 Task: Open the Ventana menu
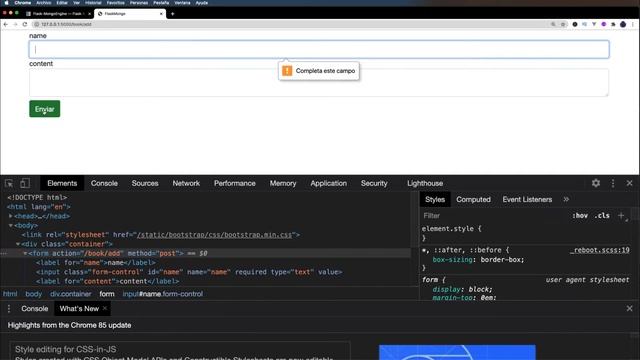click(x=182, y=3)
